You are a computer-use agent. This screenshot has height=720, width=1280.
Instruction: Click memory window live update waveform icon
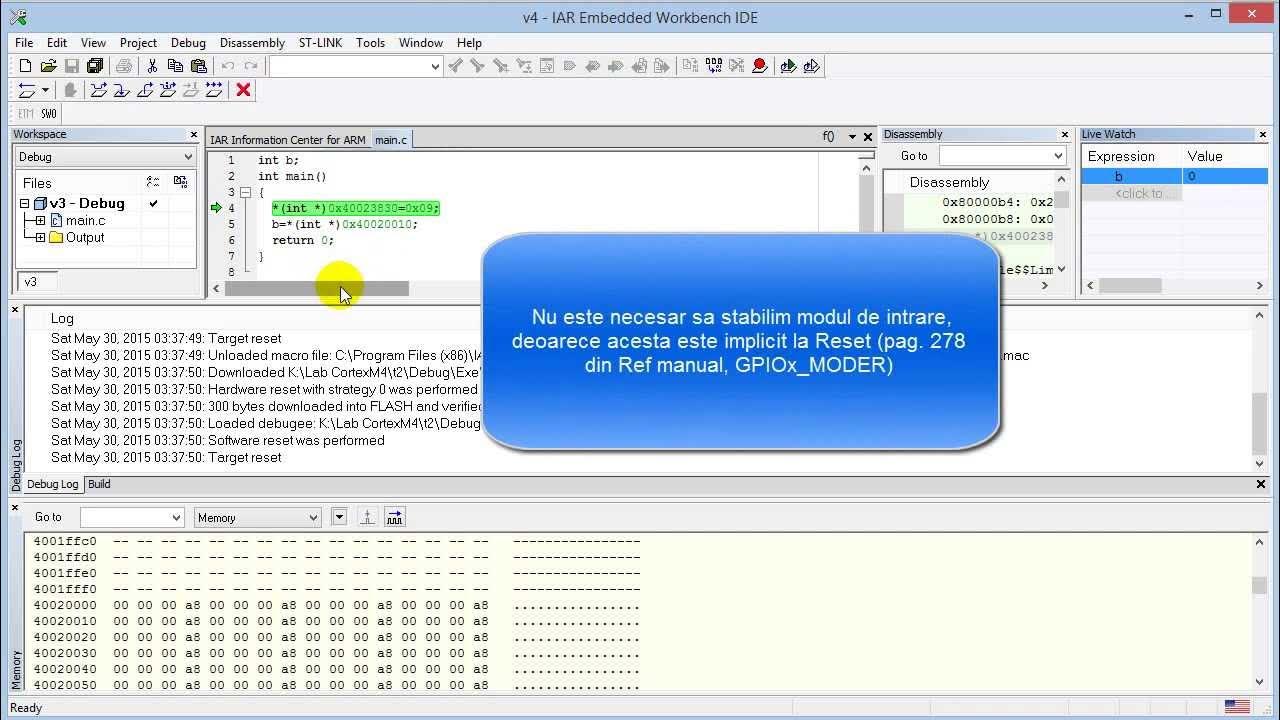[394, 517]
